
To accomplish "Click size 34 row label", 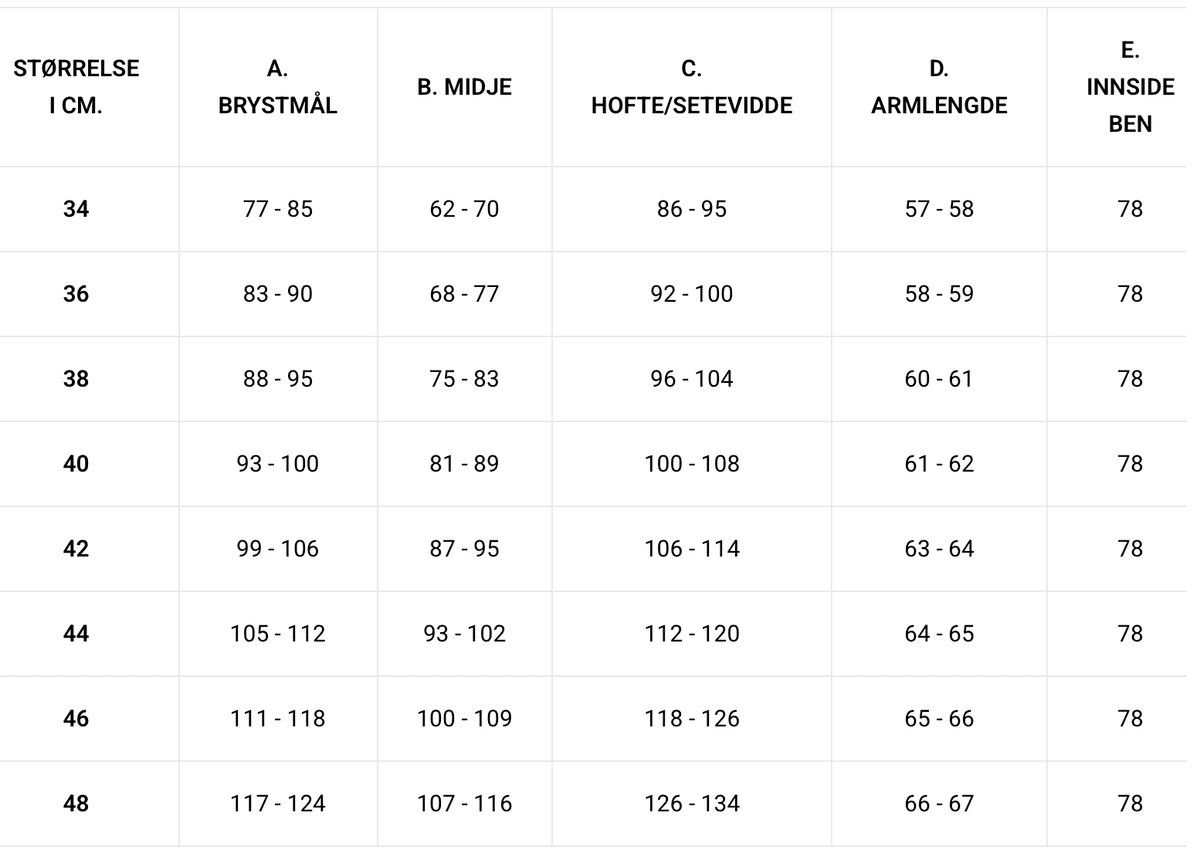I will coord(76,209).
